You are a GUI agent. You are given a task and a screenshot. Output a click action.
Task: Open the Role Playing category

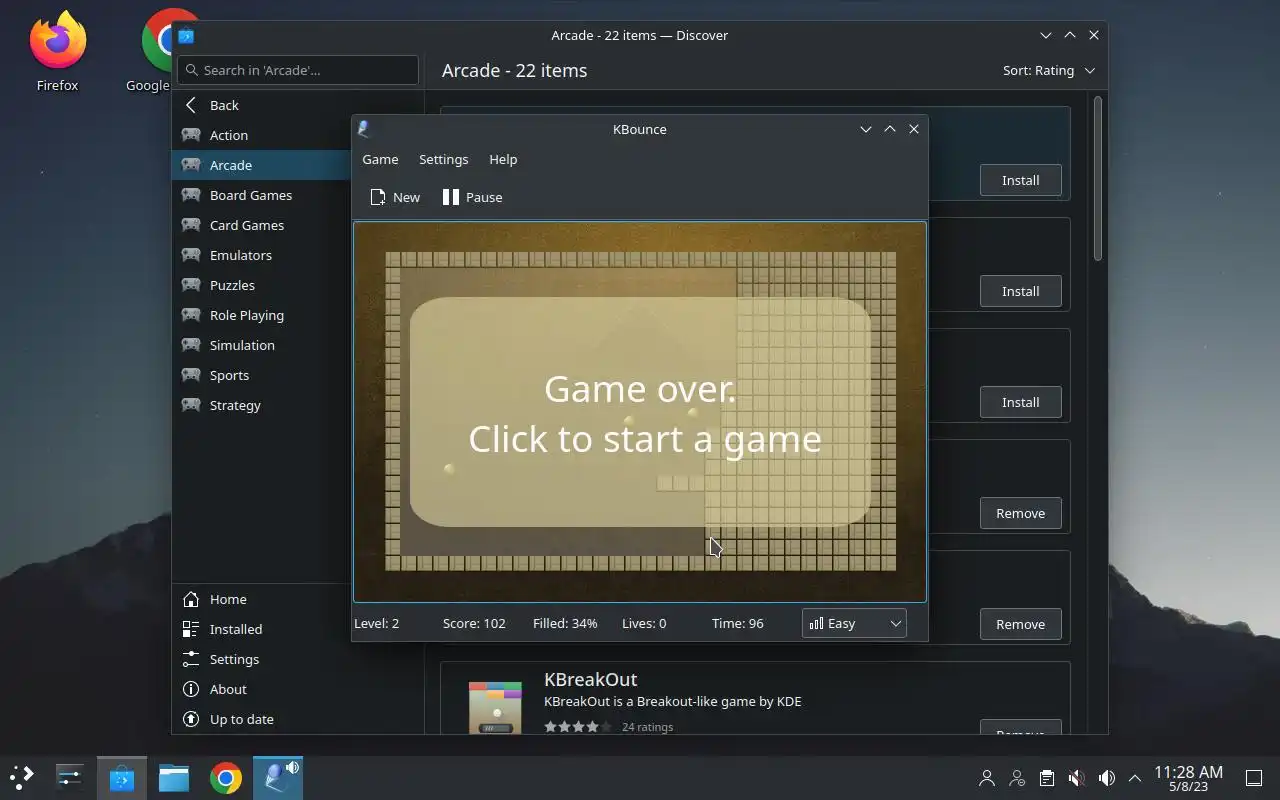point(262,315)
